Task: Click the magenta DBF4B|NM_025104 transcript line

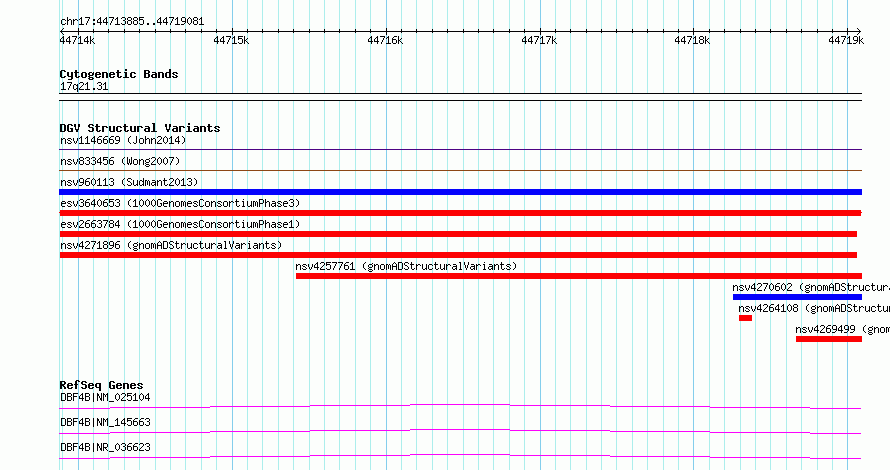Action: click(460, 406)
